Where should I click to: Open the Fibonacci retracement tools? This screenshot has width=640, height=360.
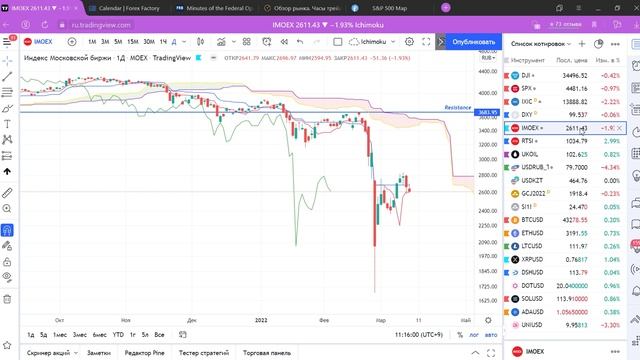pos(7,92)
